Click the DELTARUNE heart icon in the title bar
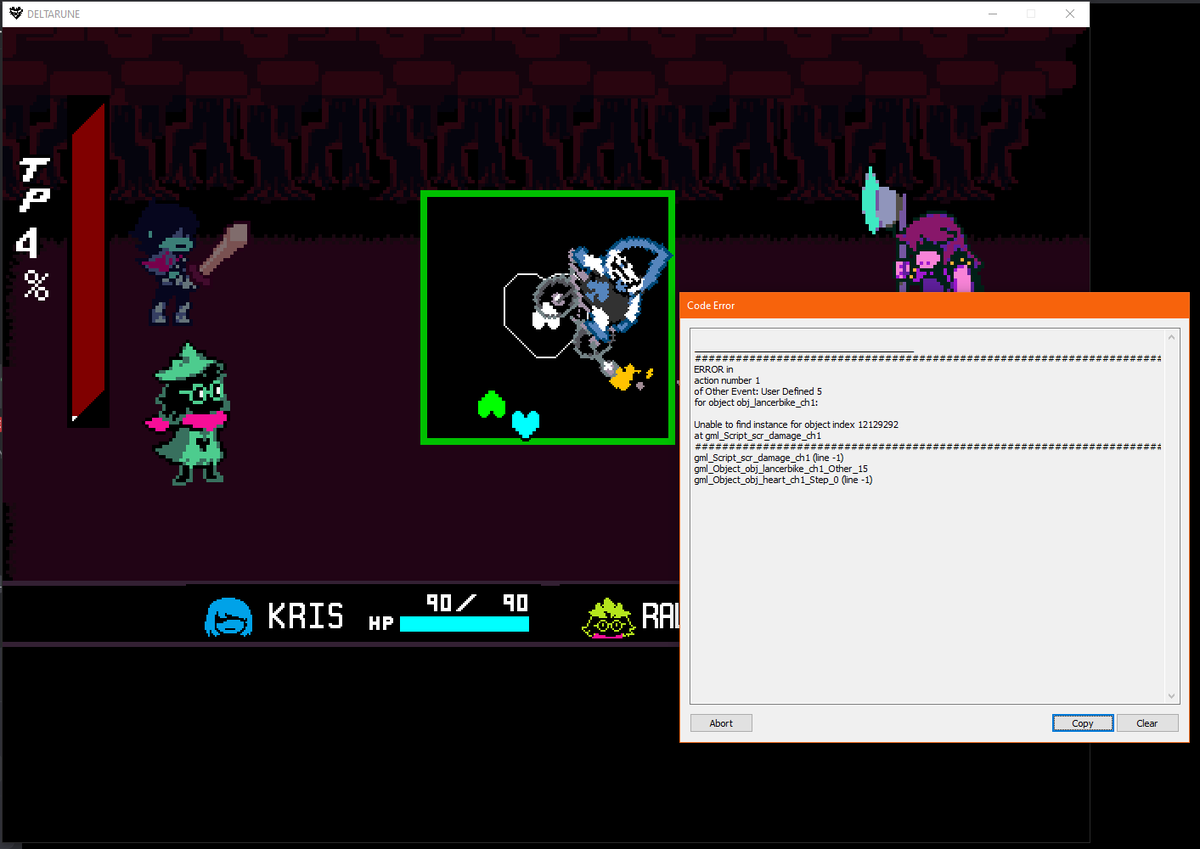Image resolution: width=1200 pixels, height=849 pixels. [16, 14]
